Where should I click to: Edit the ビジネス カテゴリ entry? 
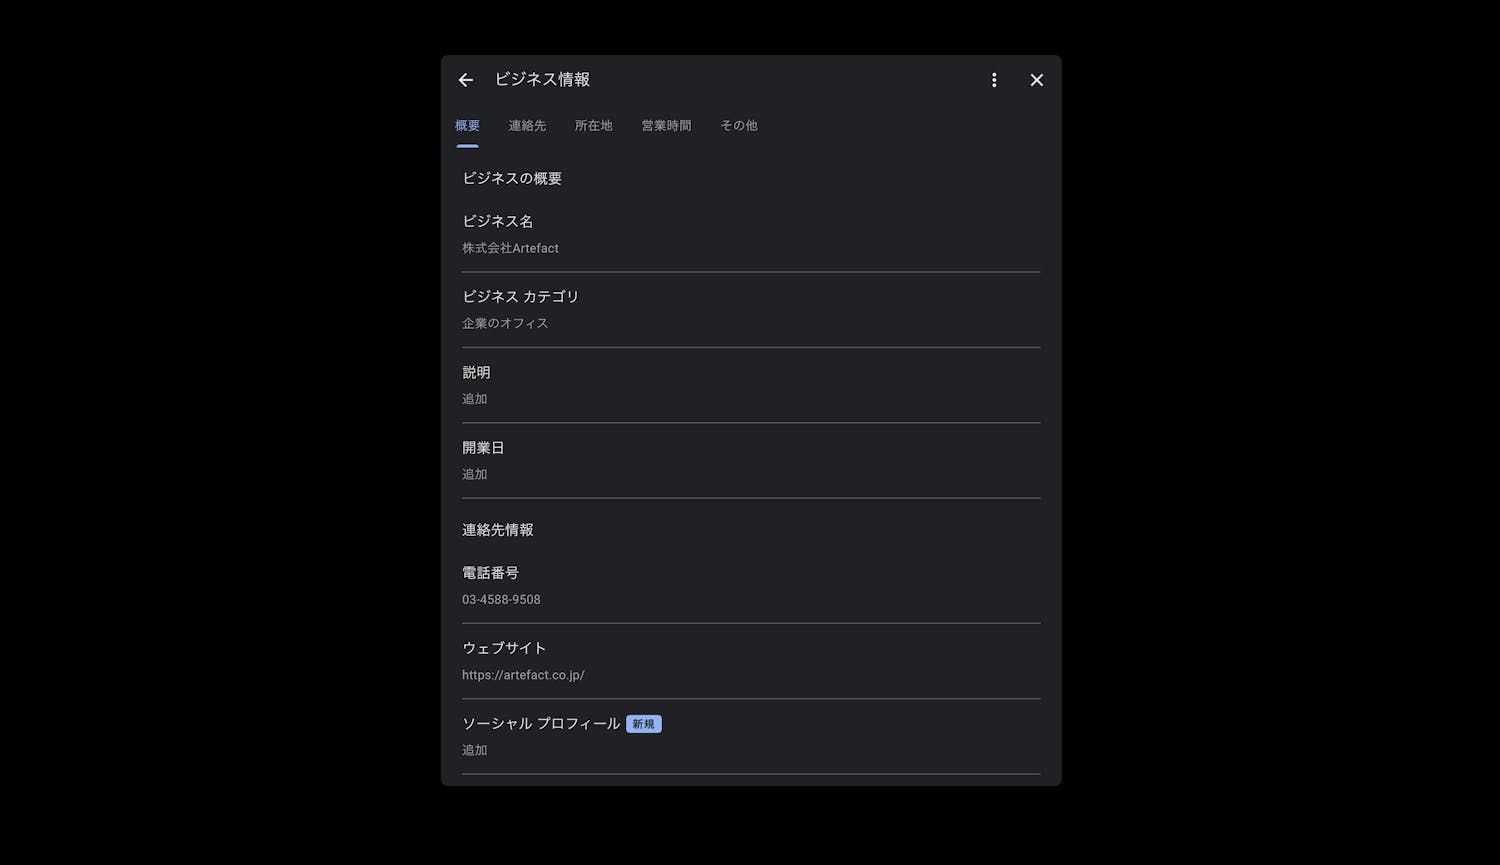pos(751,310)
